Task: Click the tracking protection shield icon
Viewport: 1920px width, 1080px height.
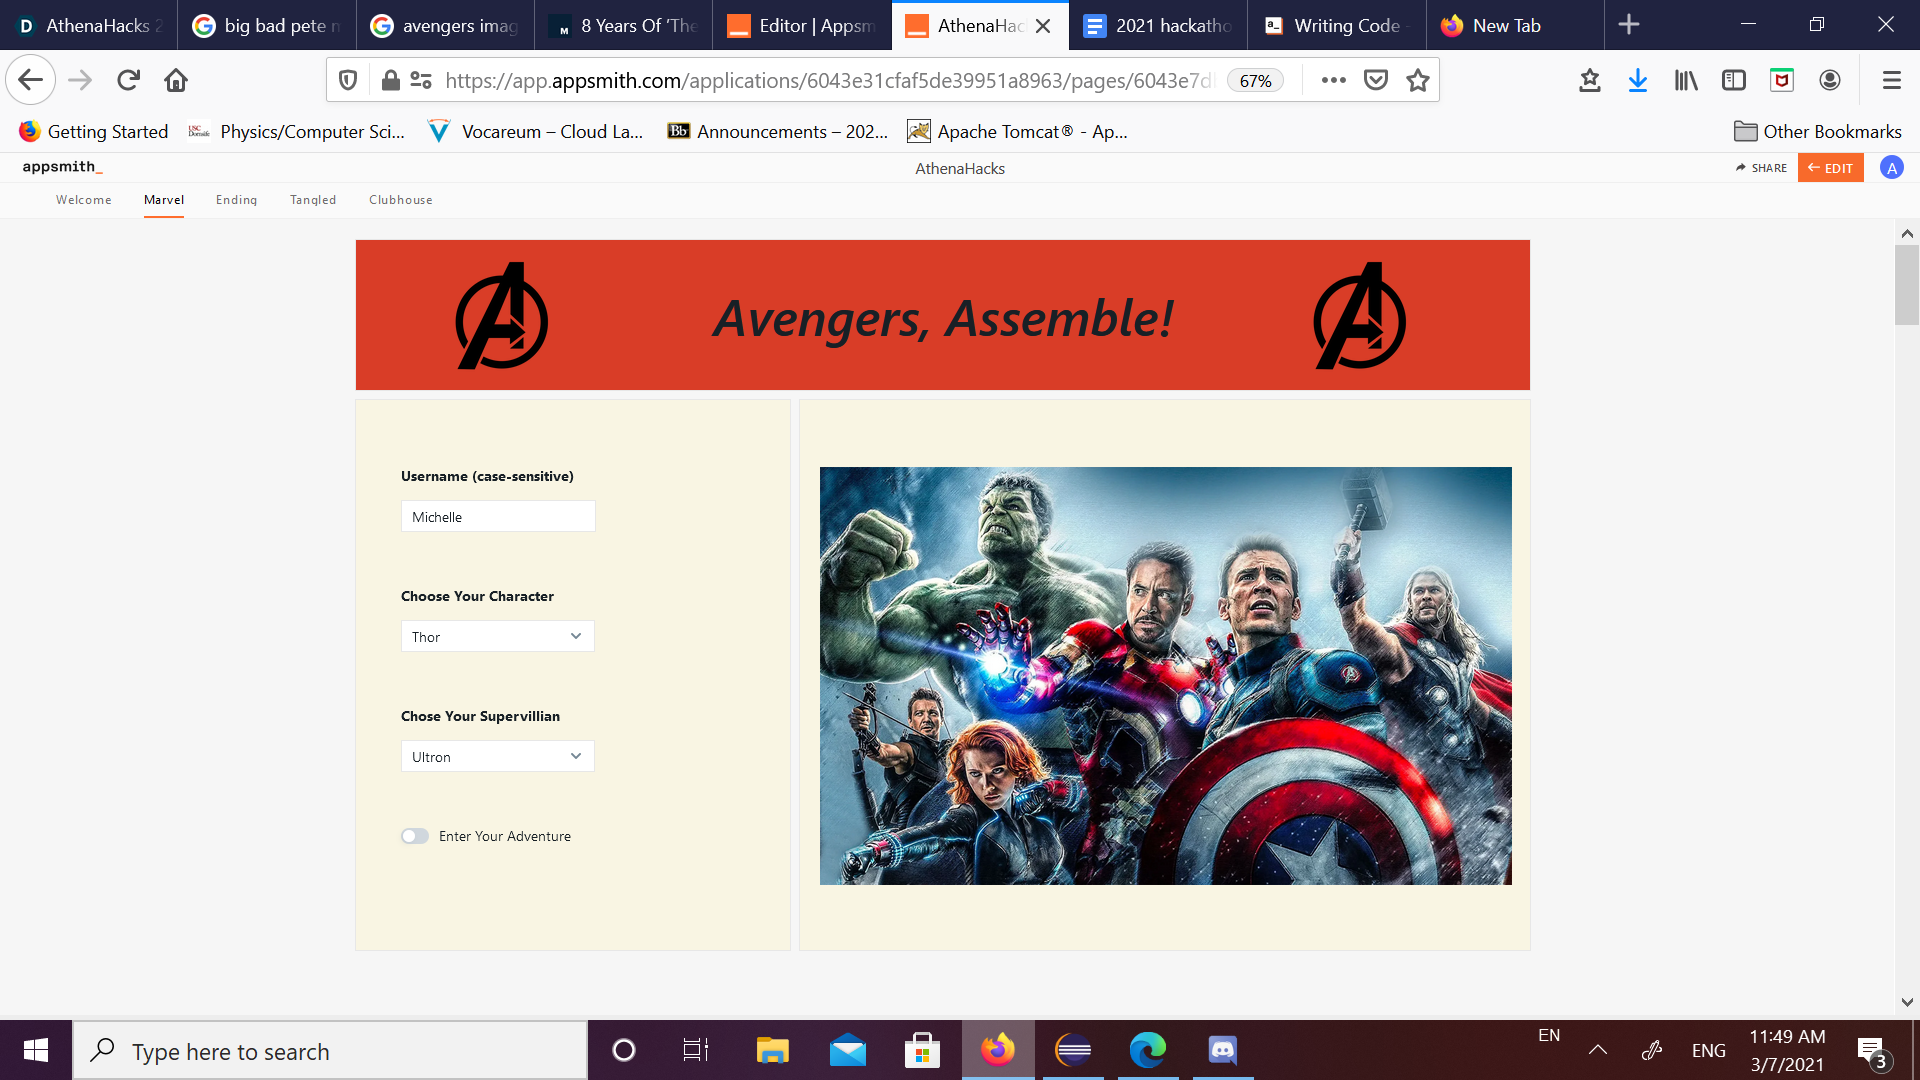Action: click(348, 80)
